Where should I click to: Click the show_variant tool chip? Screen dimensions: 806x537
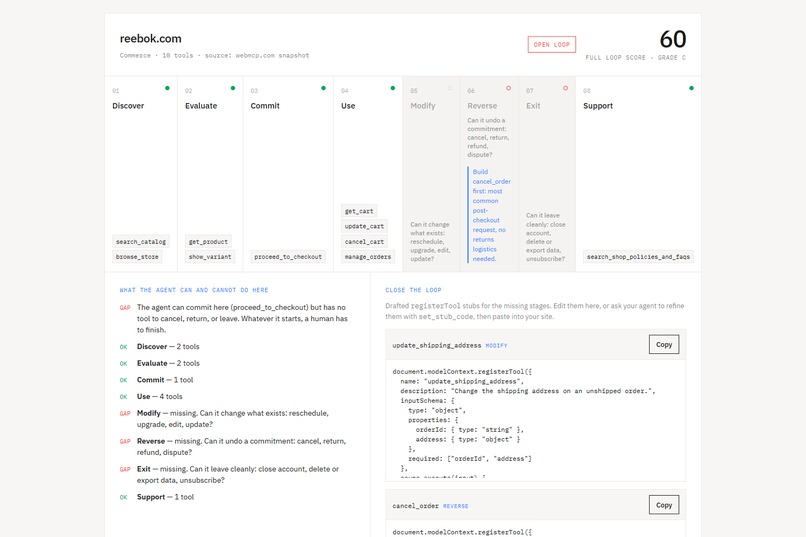point(210,256)
